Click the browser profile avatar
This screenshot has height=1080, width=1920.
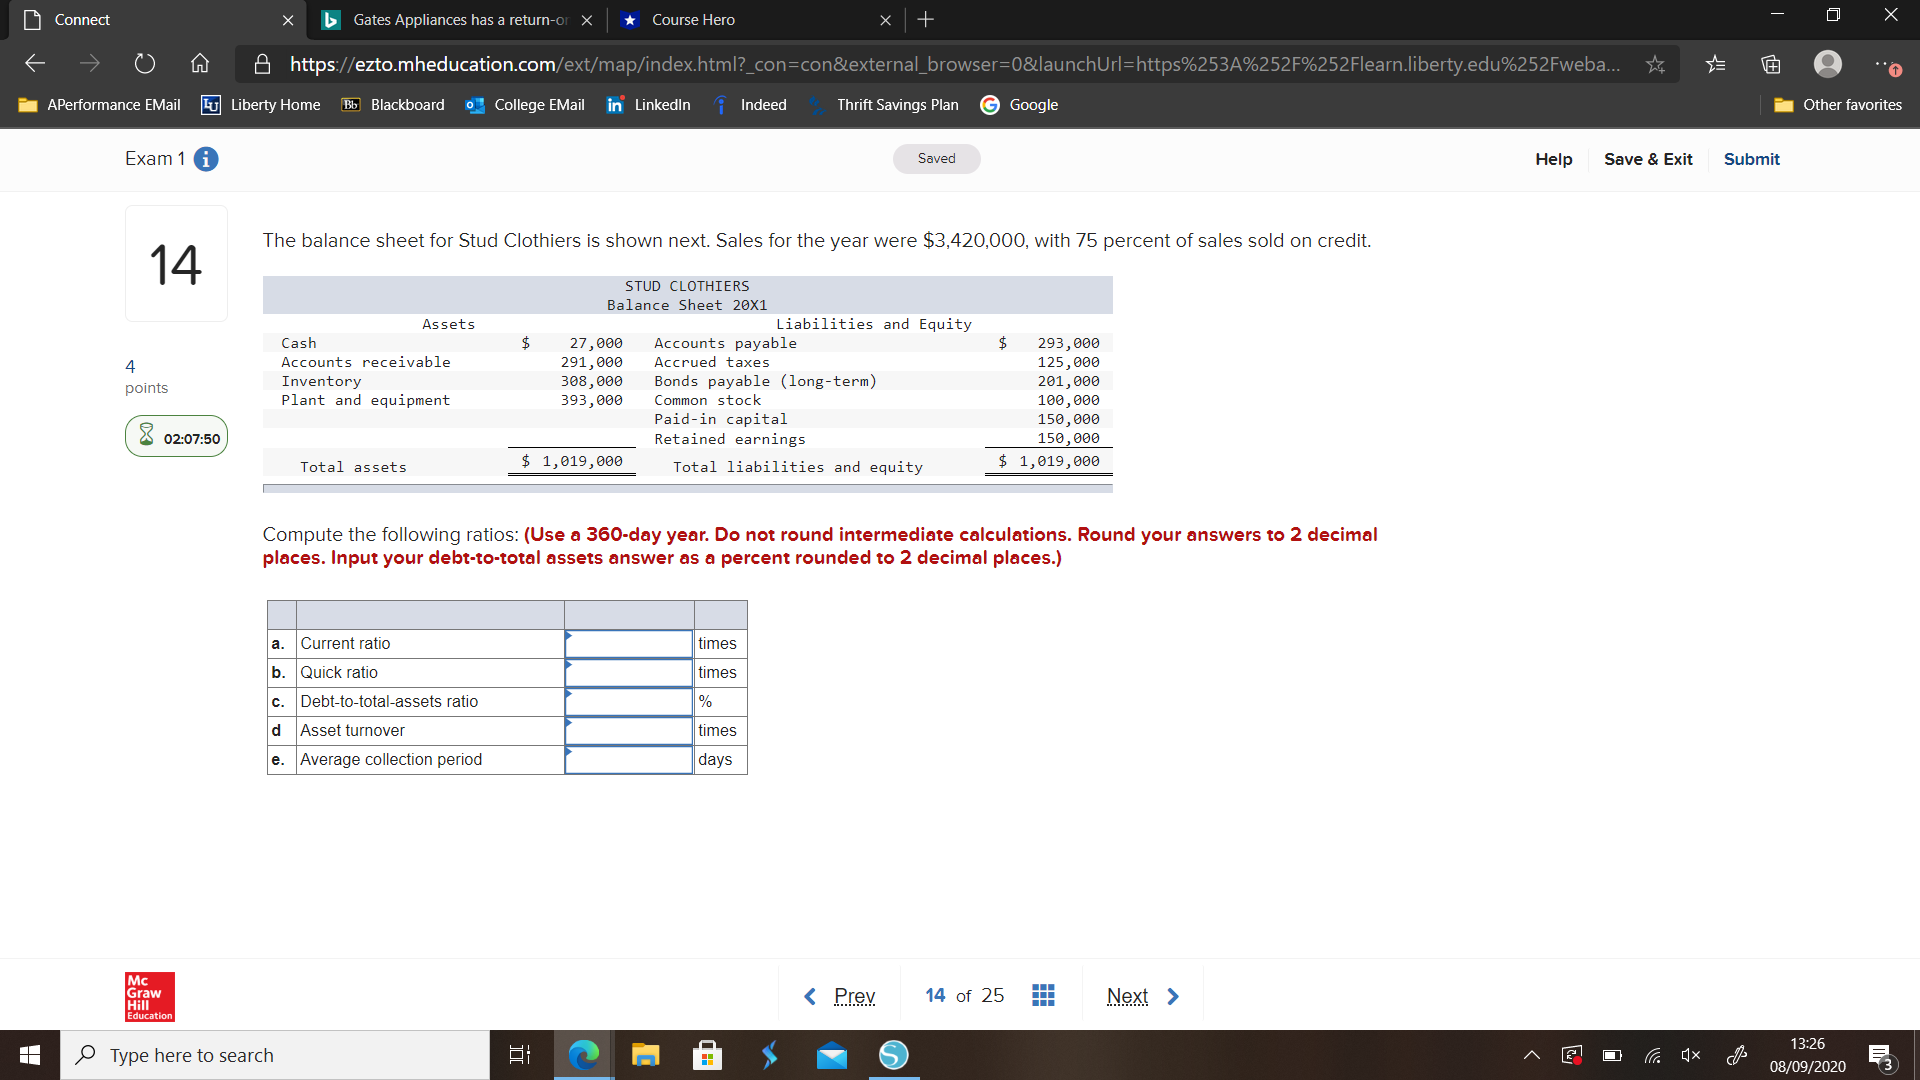click(x=1828, y=64)
